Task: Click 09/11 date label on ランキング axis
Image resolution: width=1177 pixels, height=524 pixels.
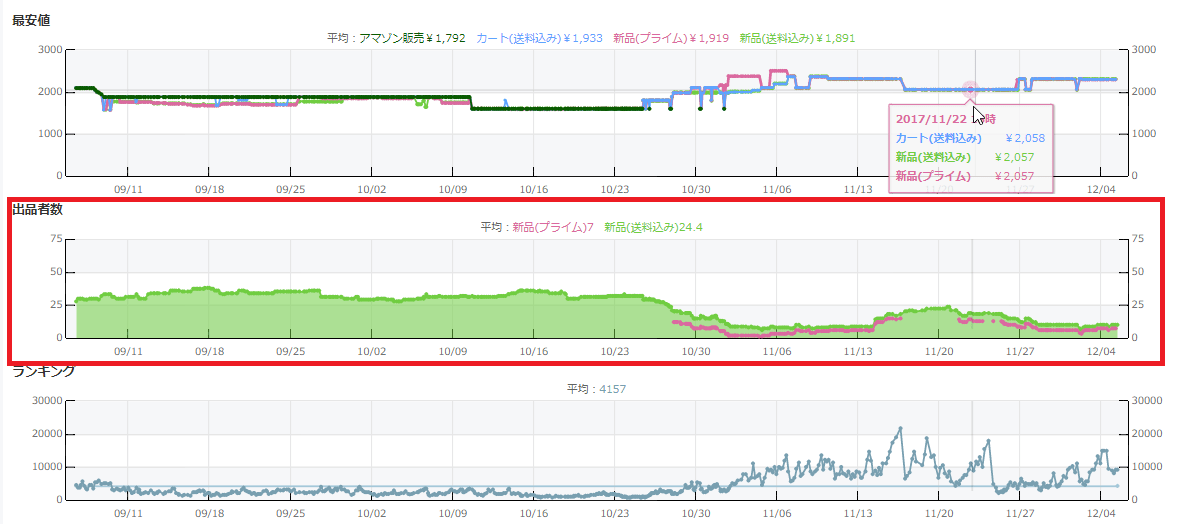Action: [128, 514]
